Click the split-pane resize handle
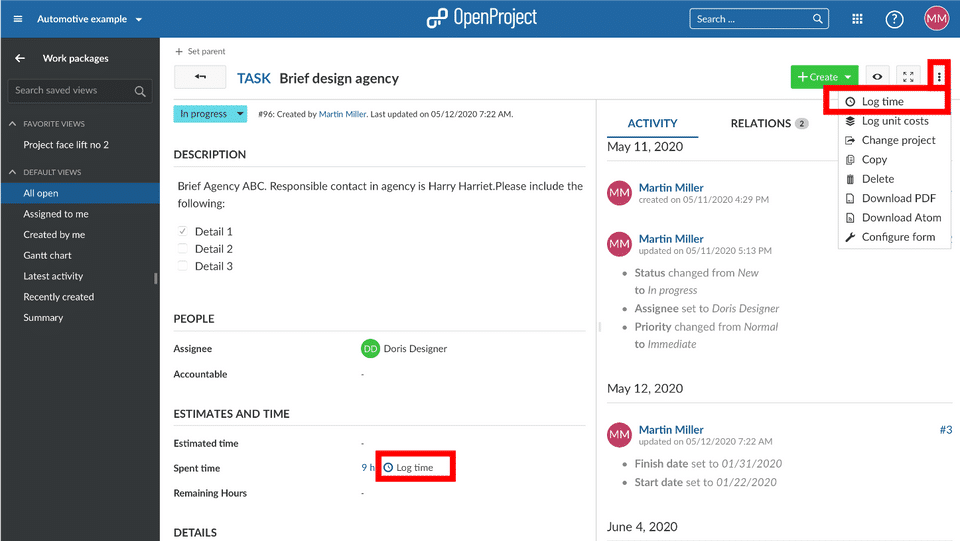 [x=599, y=327]
